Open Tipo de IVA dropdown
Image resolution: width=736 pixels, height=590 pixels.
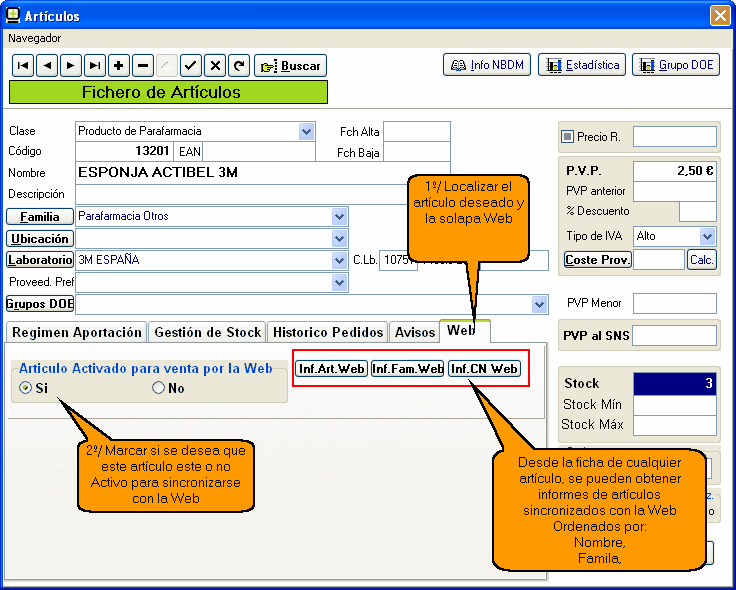click(x=708, y=236)
